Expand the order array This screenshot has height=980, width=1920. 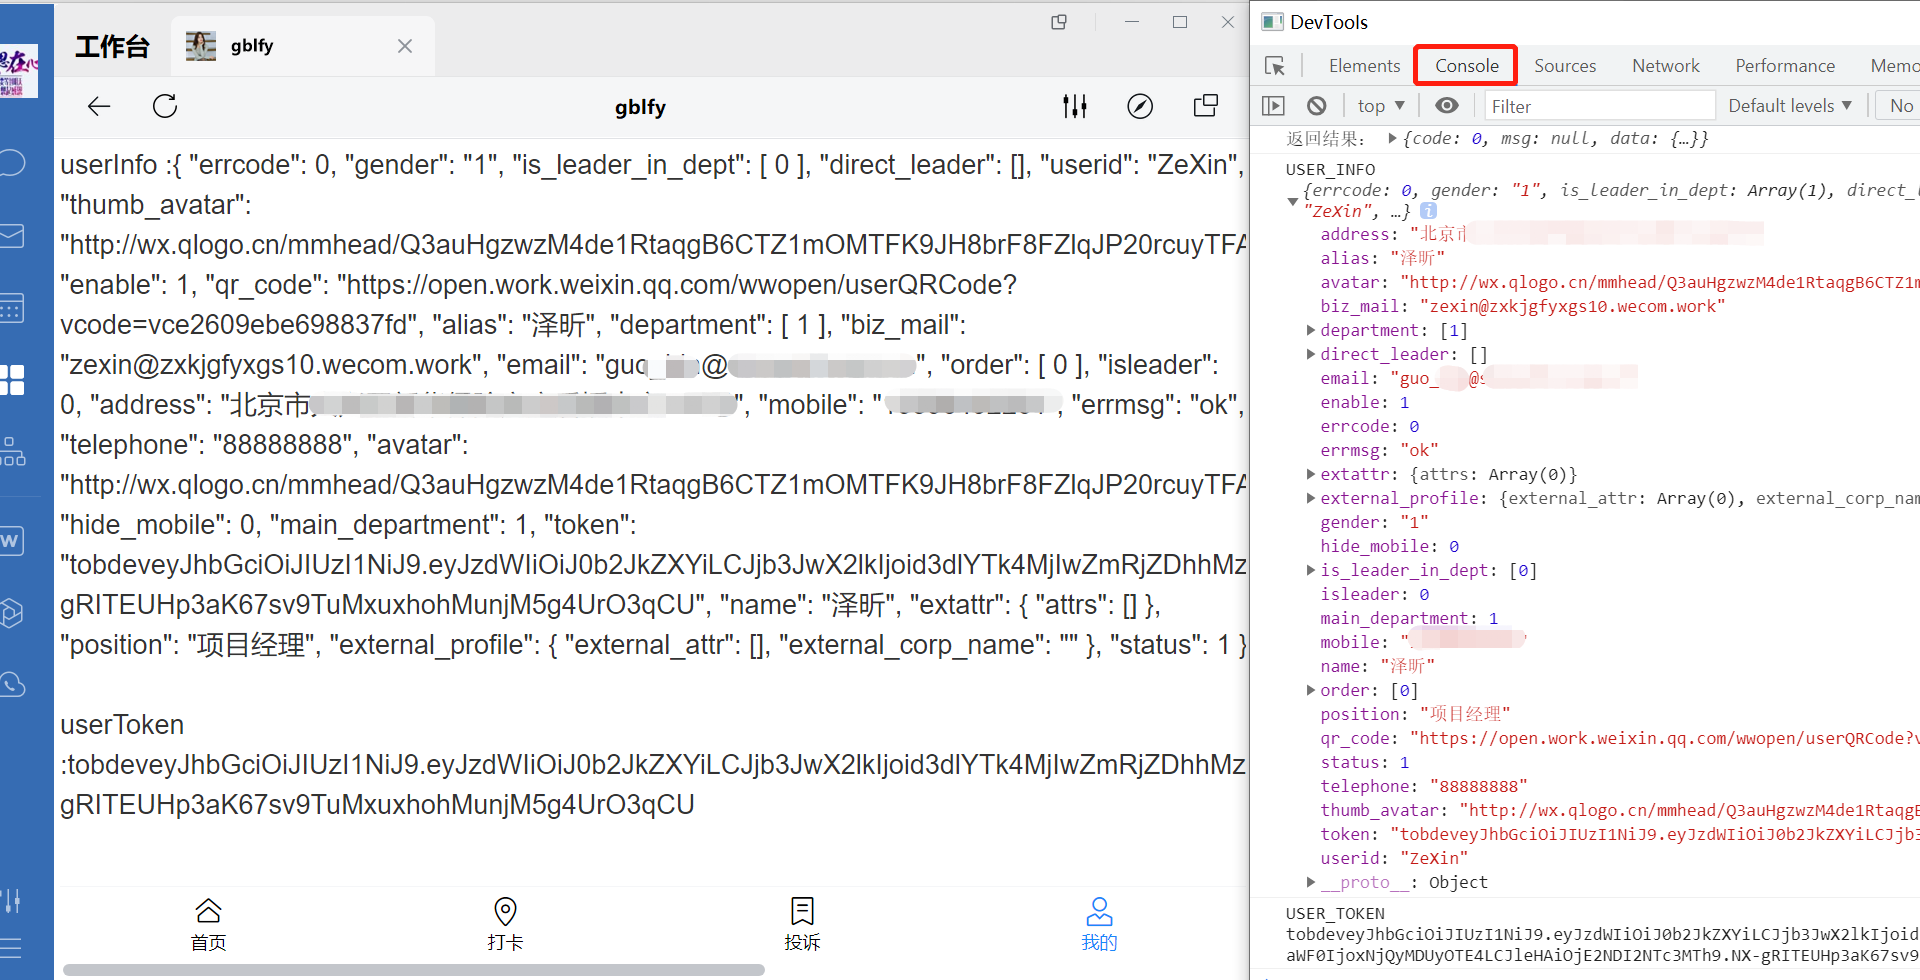tap(1311, 690)
